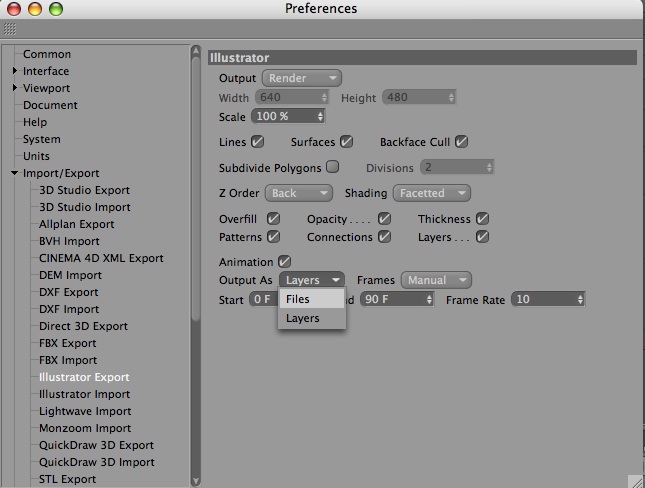Image resolution: width=645 pixels, height=488 pixels.
Task: Select Direct 3D Export entry
Action: point(84,326)
